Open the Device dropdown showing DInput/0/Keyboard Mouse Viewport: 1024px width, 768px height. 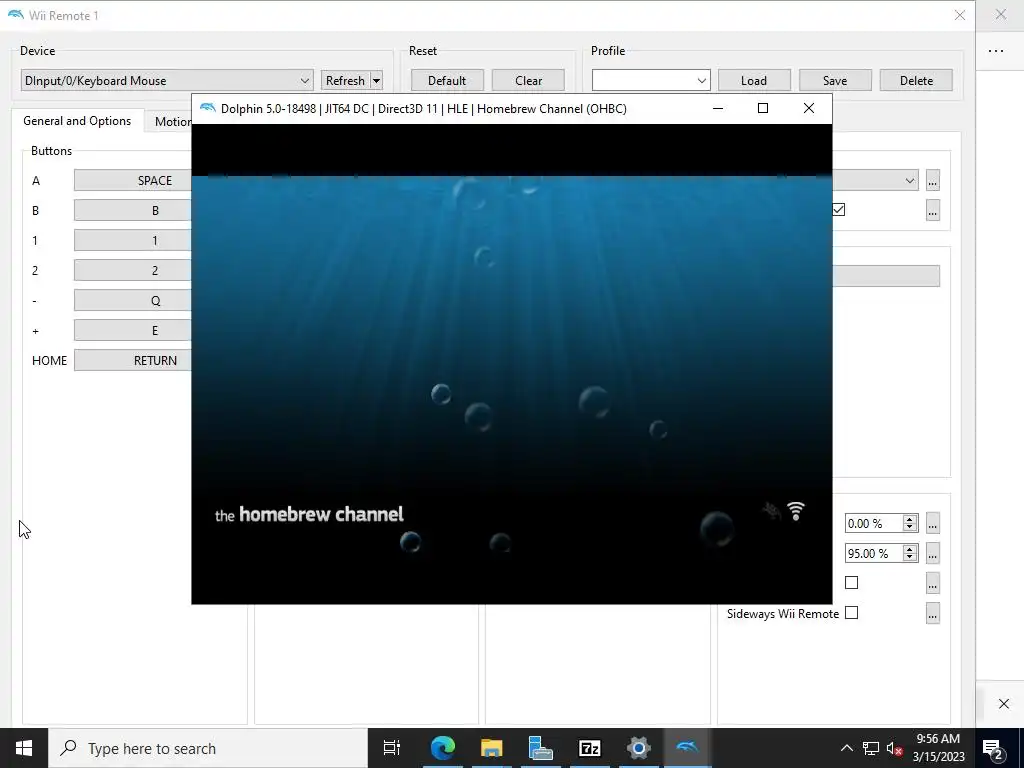pyautogui.click(x=167, y=80)
